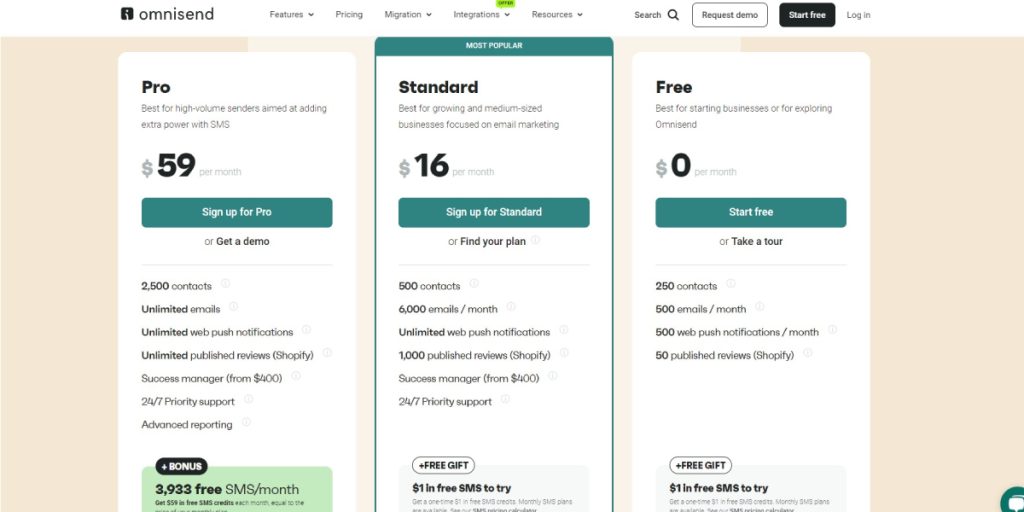
Task: Open the Resources dropdown menu
Action: 557,14
